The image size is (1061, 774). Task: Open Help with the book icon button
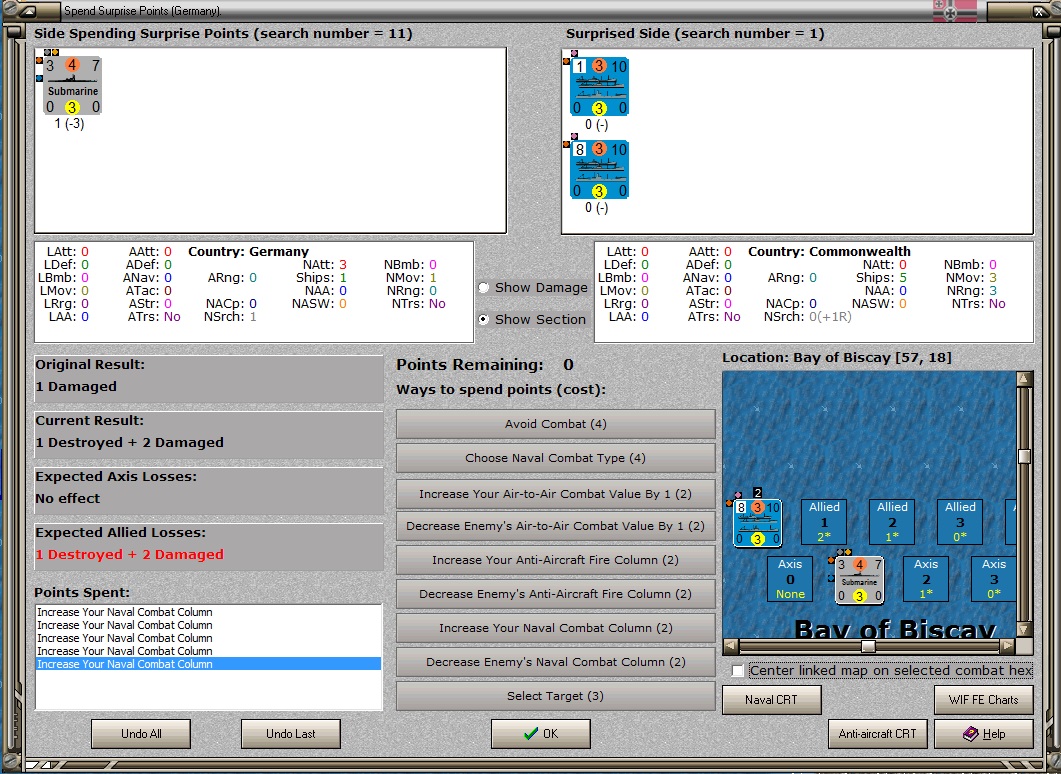[983, 734]
